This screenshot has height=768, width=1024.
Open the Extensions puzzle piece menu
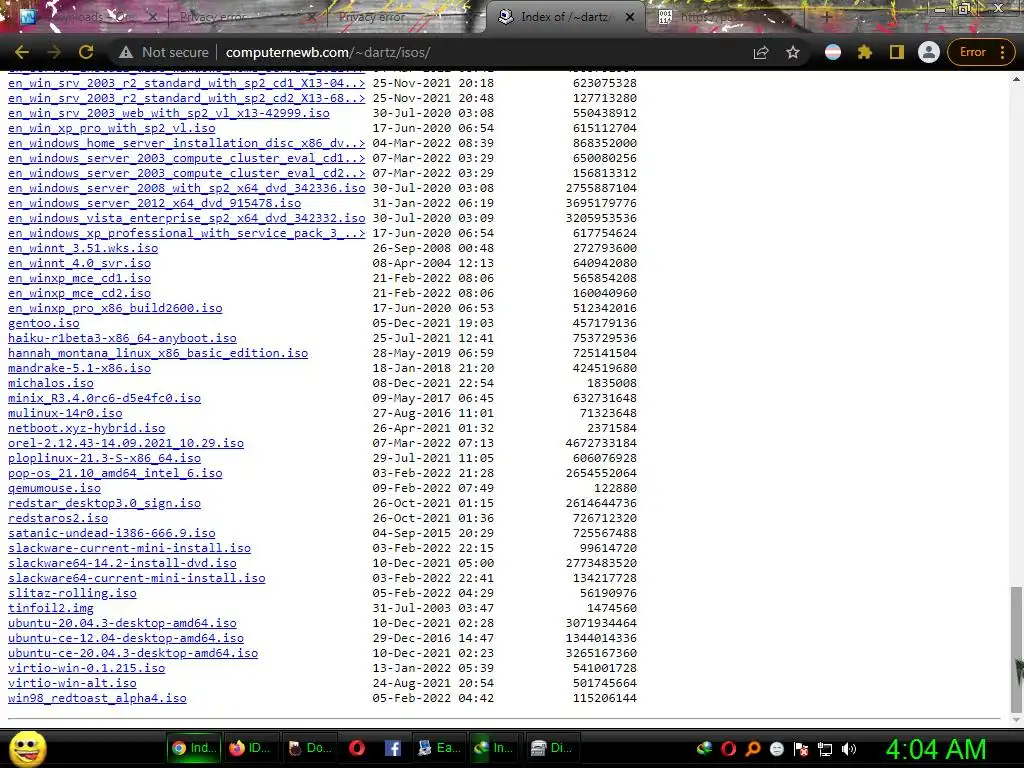[865, 52]
